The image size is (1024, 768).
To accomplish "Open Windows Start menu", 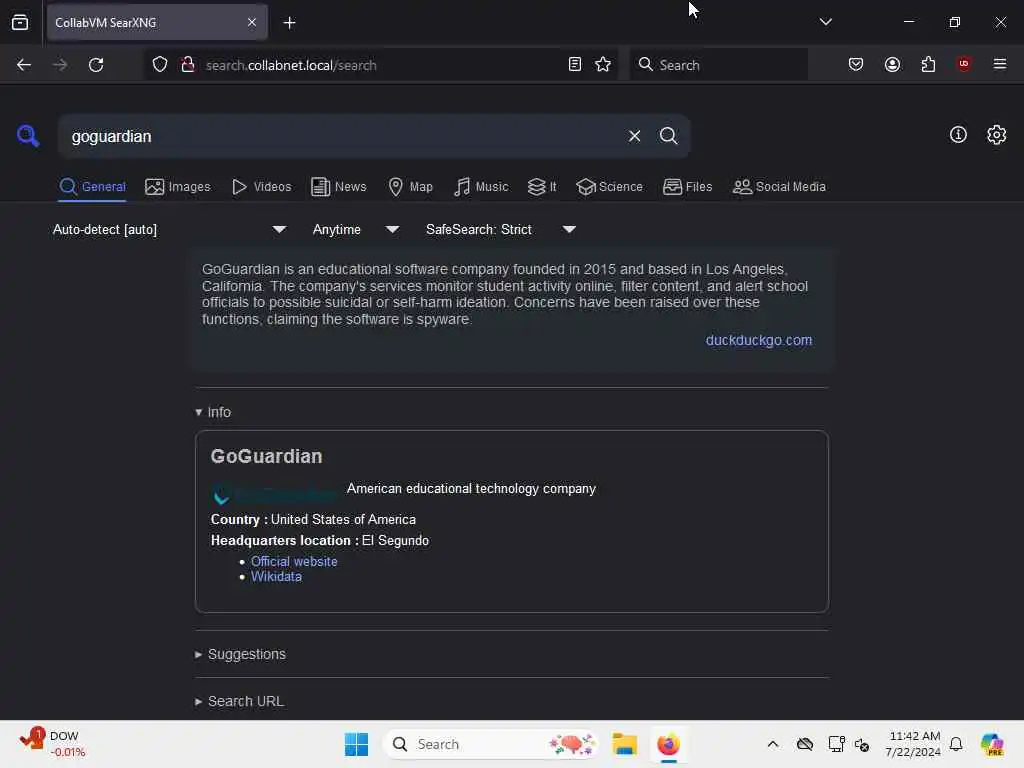I will point(356,744).
